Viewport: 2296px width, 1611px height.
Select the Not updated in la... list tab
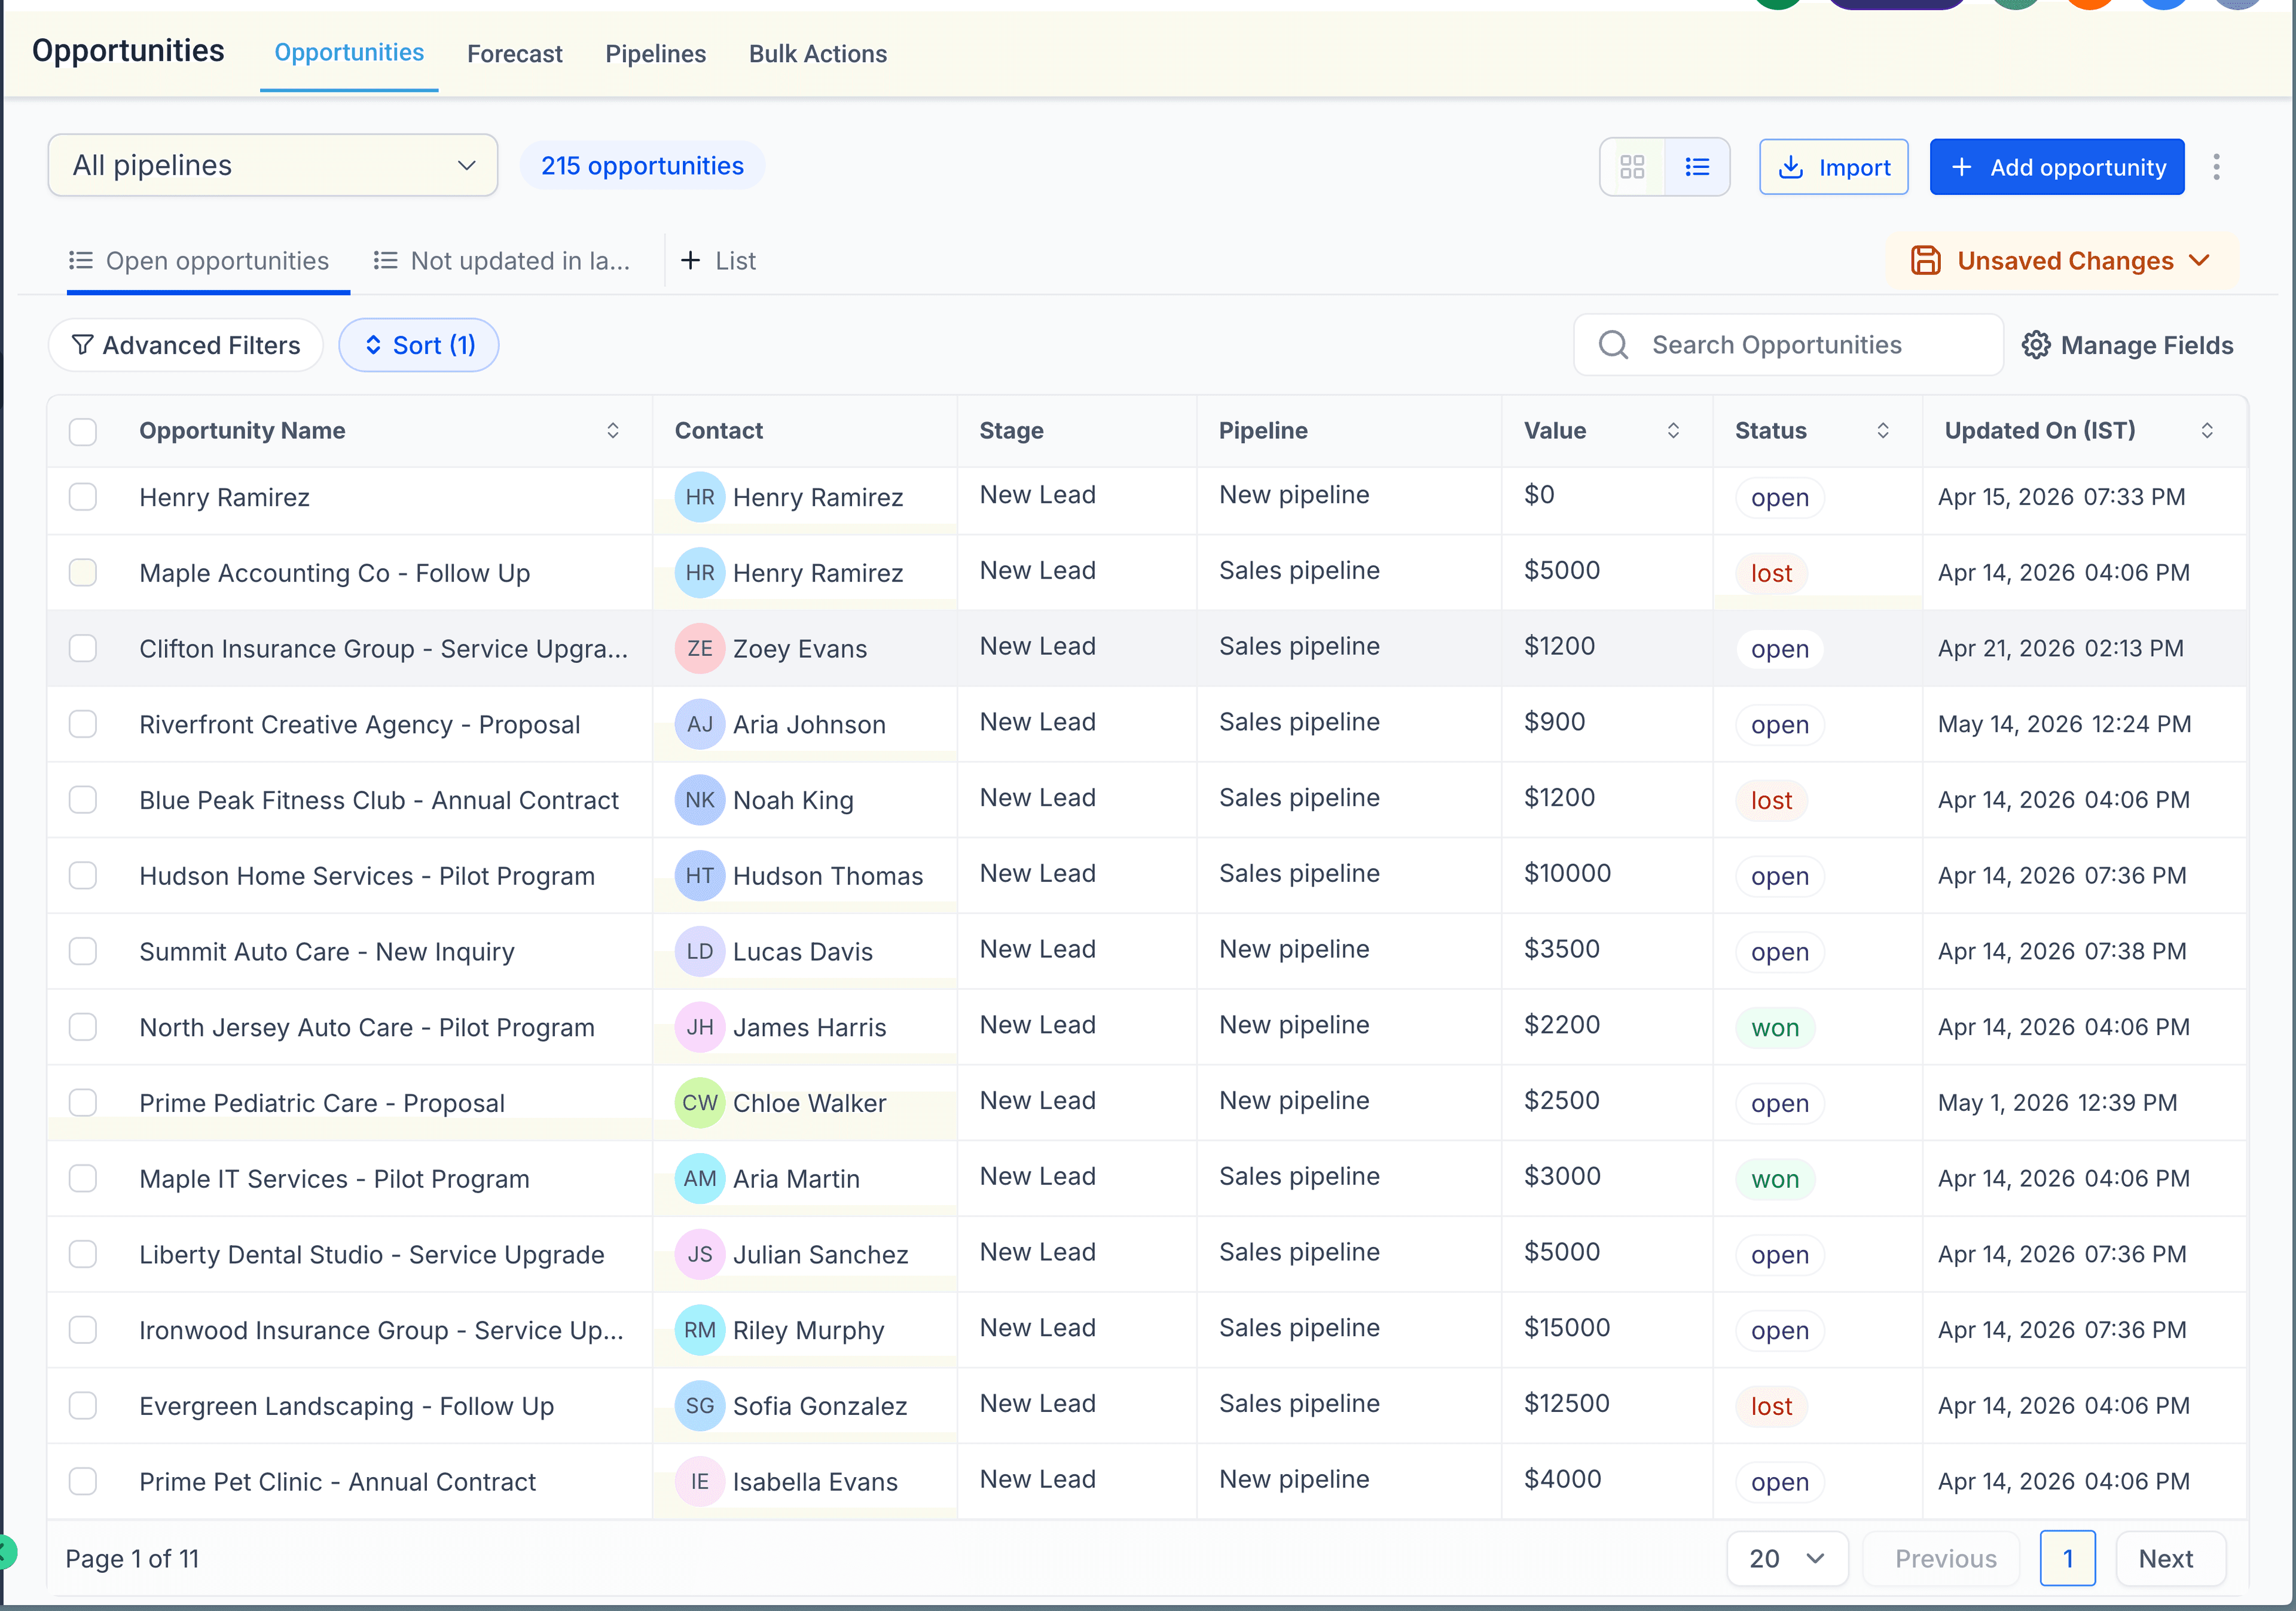tap(502, 261)
